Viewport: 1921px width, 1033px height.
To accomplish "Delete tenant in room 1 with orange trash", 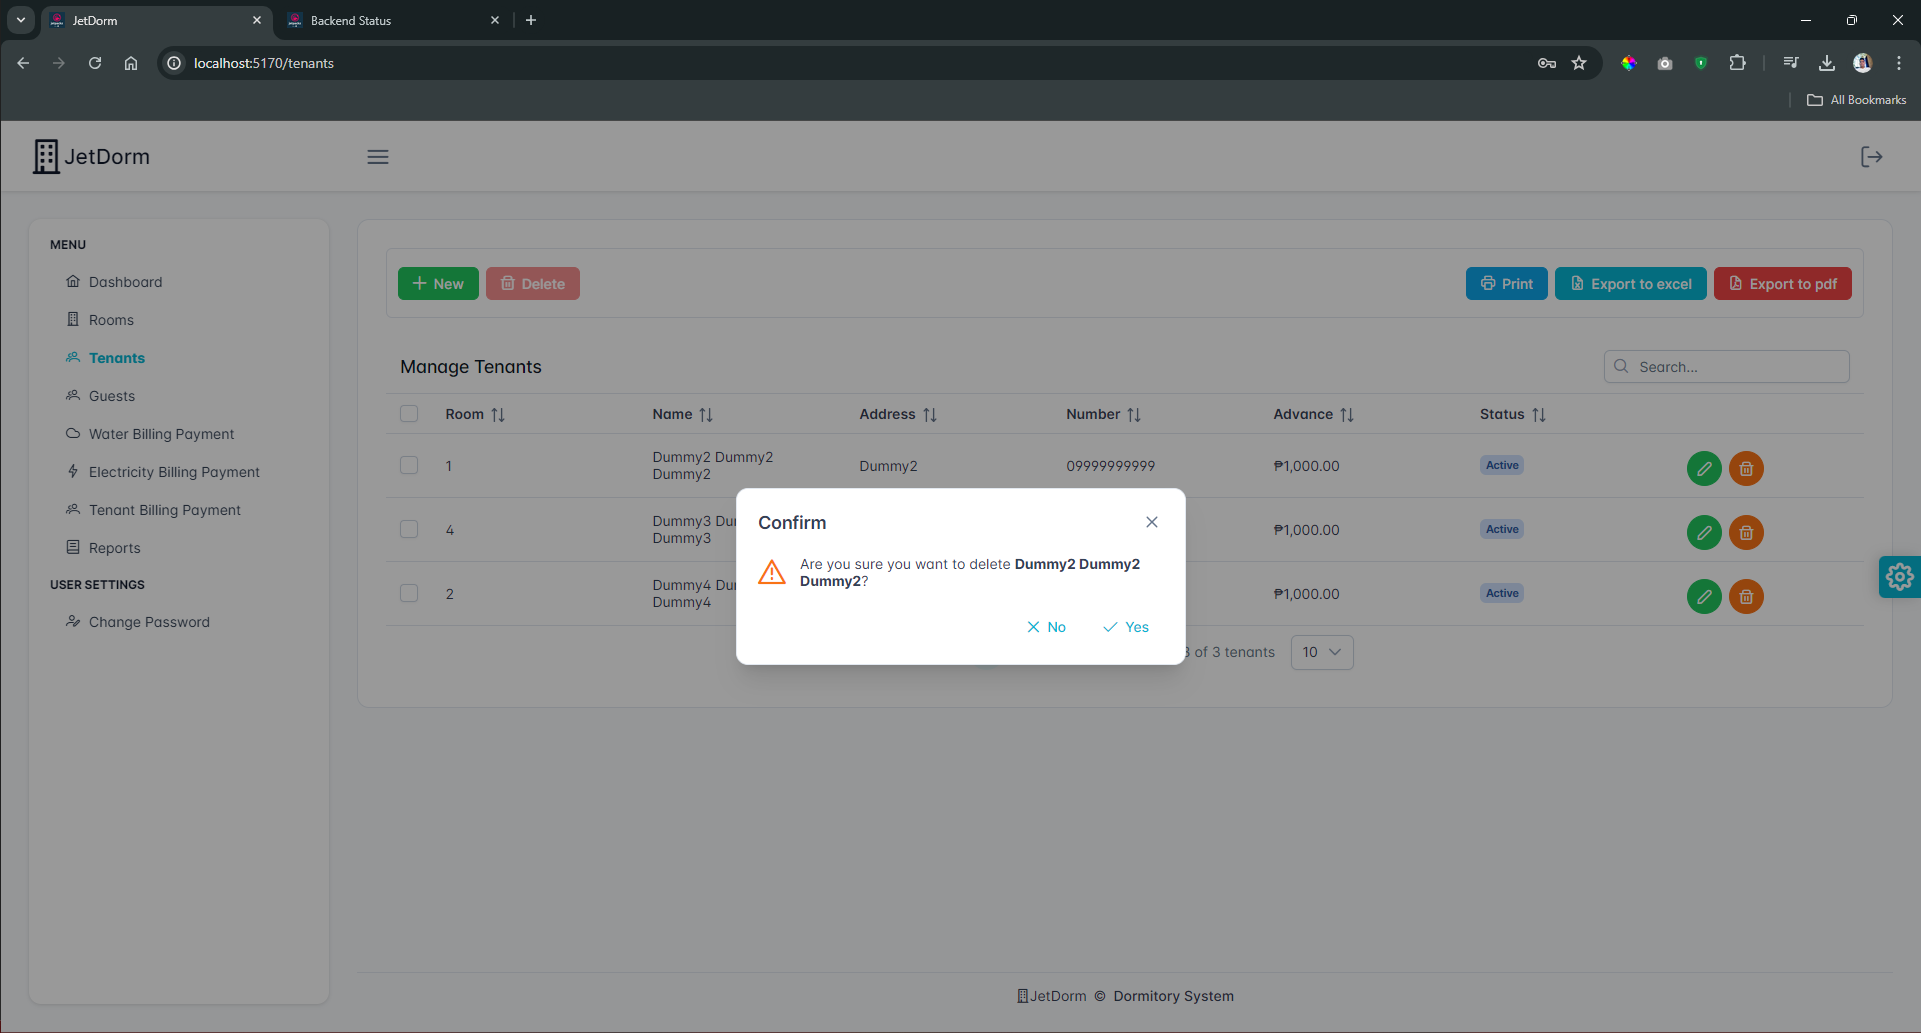I will pos(1746,468).
